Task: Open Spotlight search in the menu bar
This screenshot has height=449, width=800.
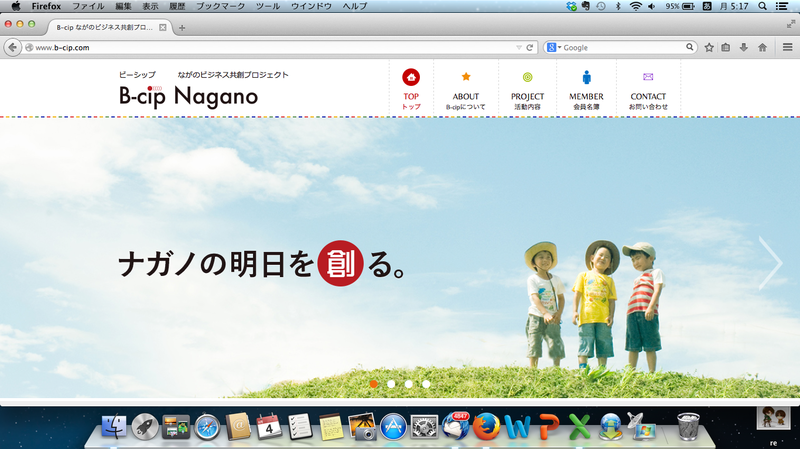Action: 762,6
